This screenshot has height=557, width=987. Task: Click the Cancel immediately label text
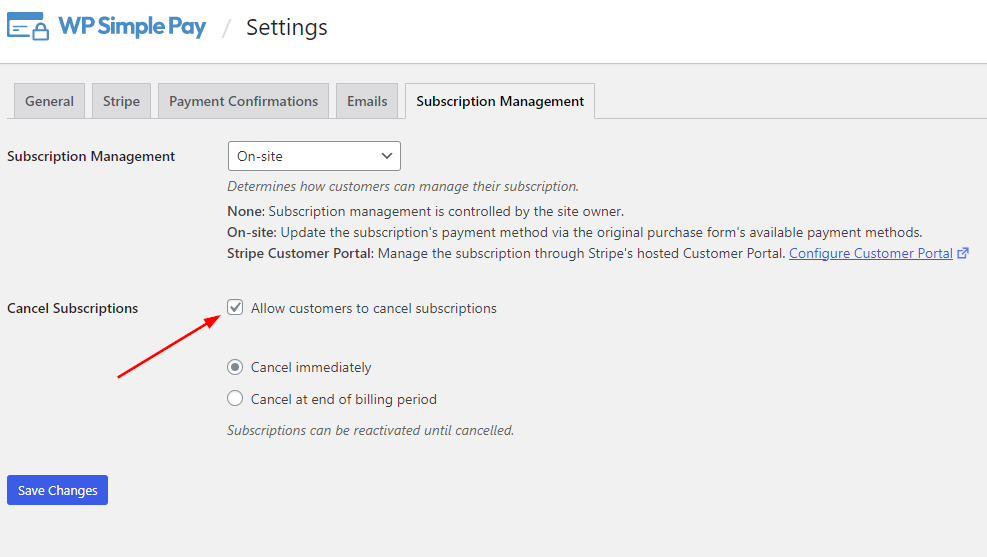tap(311, 367)
